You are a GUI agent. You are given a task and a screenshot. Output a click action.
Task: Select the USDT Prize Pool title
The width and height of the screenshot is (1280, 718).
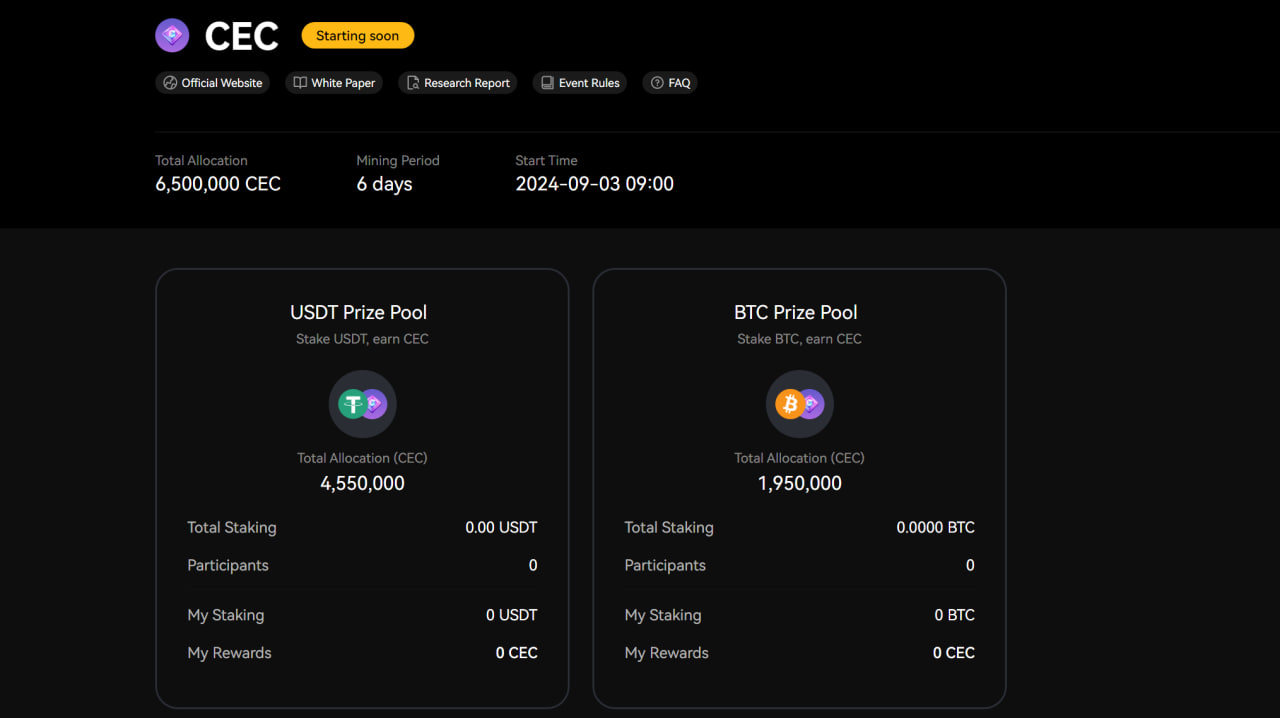(x=359, y=312)
